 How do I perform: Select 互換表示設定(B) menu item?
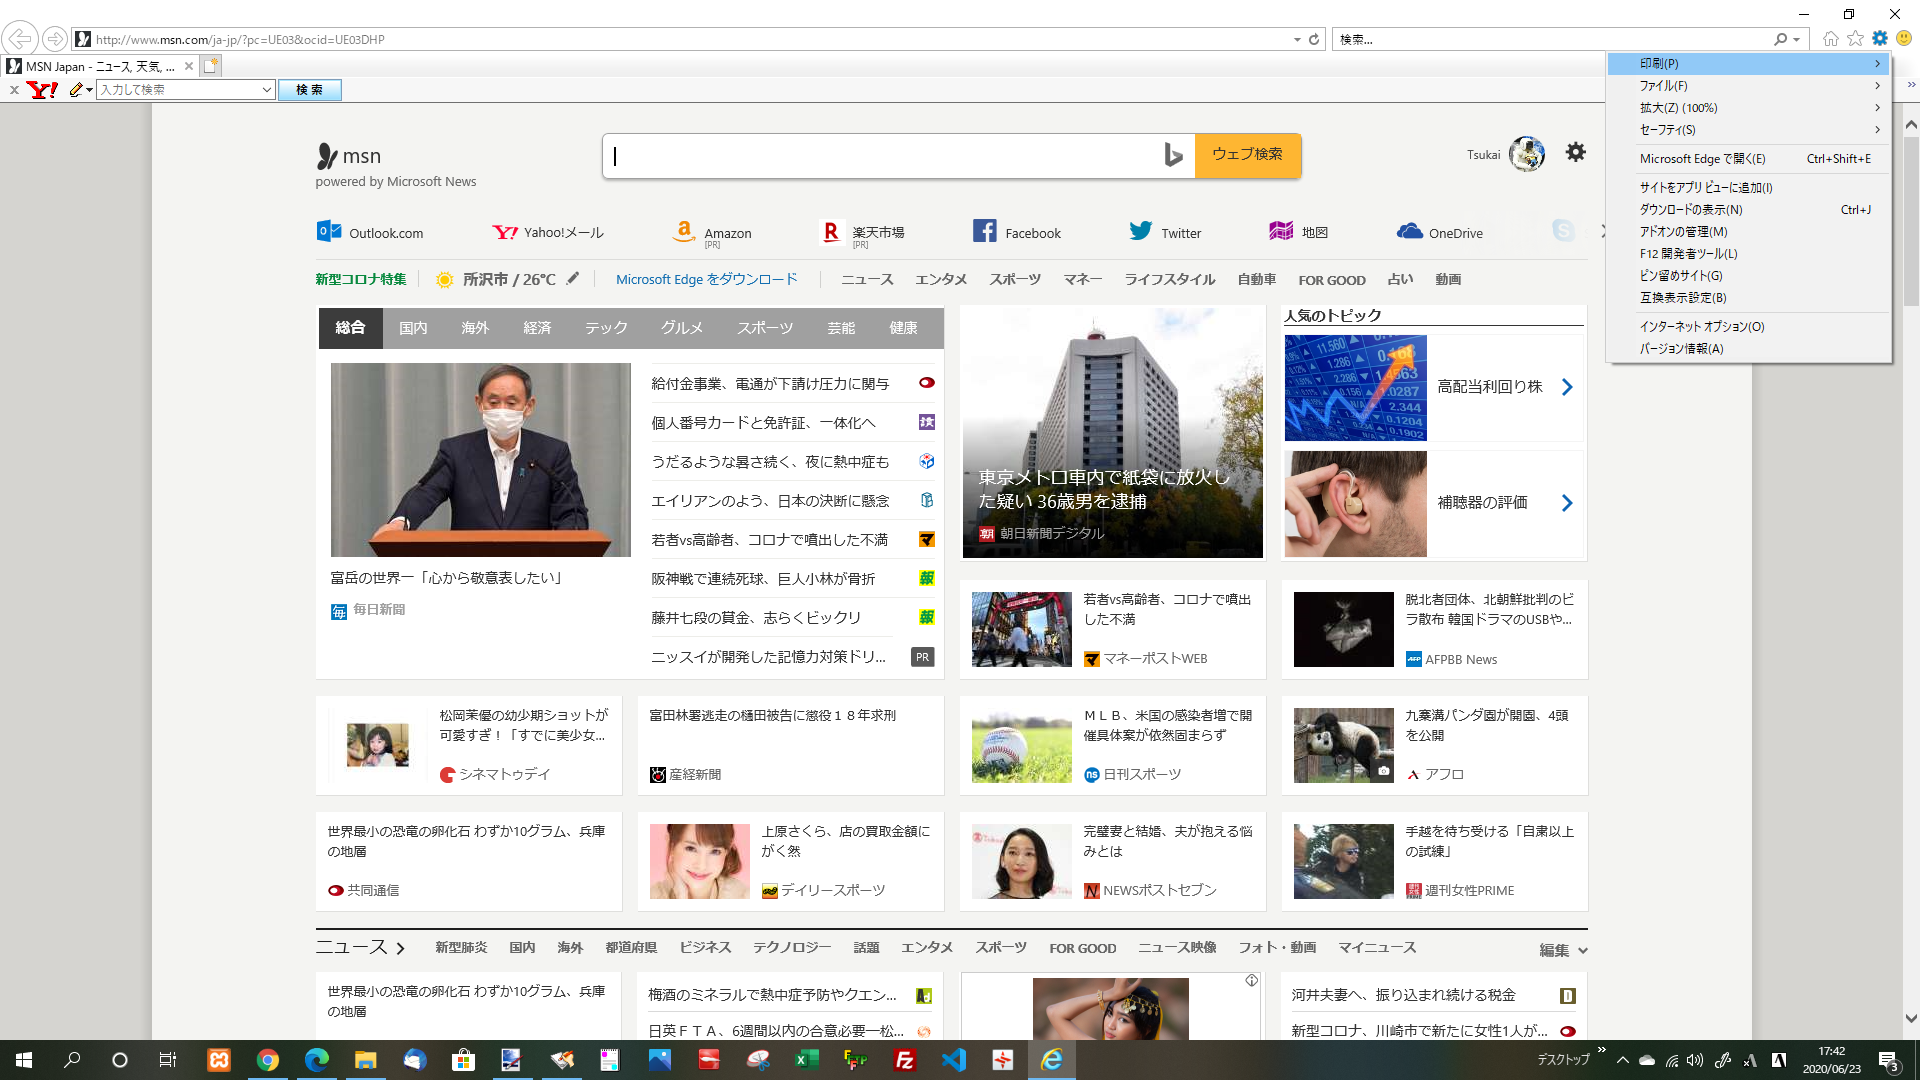(1747, 297)
